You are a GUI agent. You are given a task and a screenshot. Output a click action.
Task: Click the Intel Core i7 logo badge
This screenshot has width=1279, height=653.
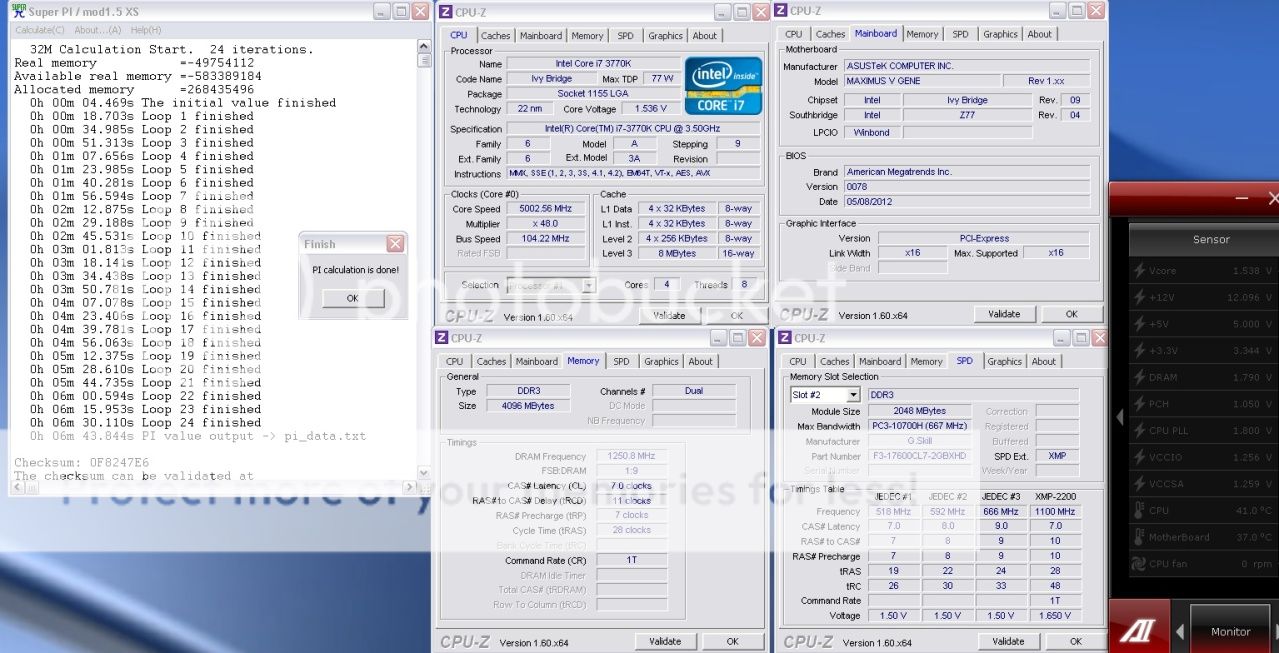(724, 85)
